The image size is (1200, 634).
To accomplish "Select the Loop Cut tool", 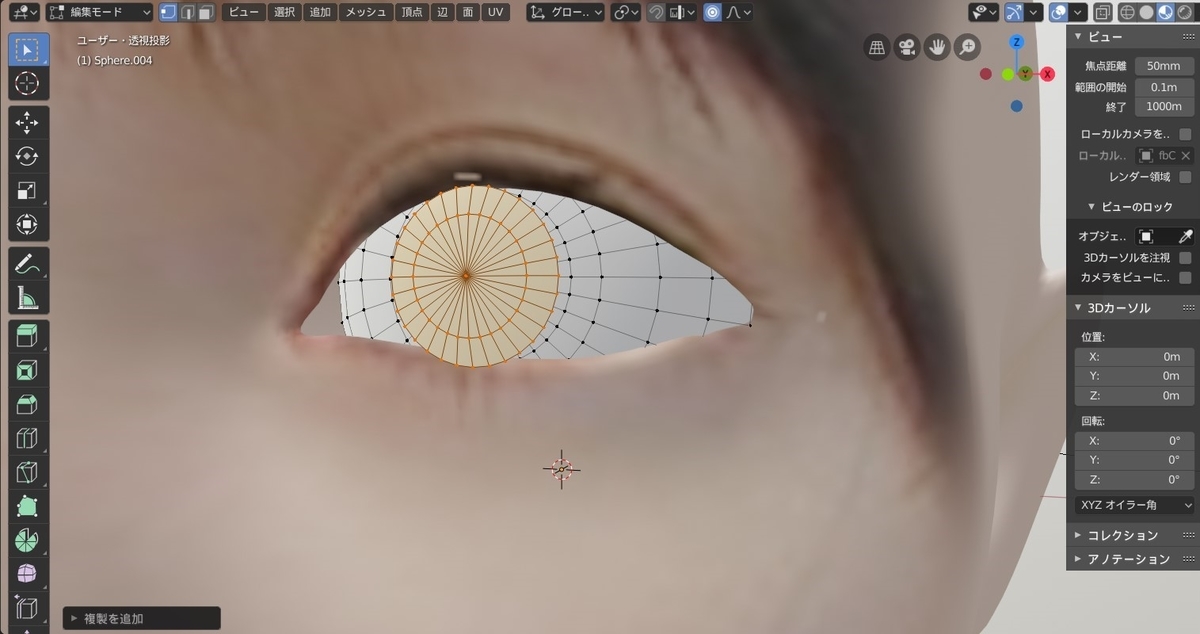I will (x=27, y=438).
